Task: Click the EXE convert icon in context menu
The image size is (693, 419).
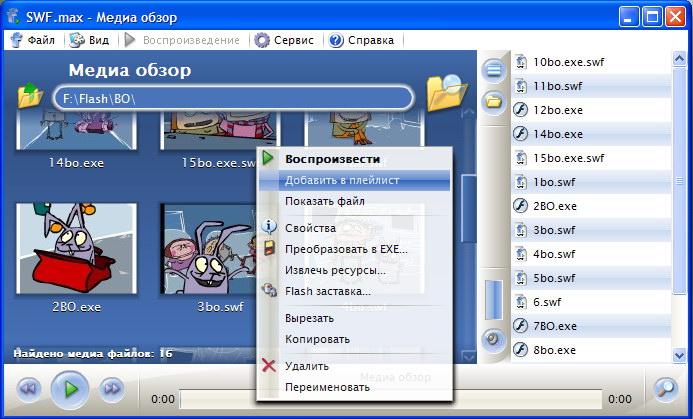Action: 269,248
